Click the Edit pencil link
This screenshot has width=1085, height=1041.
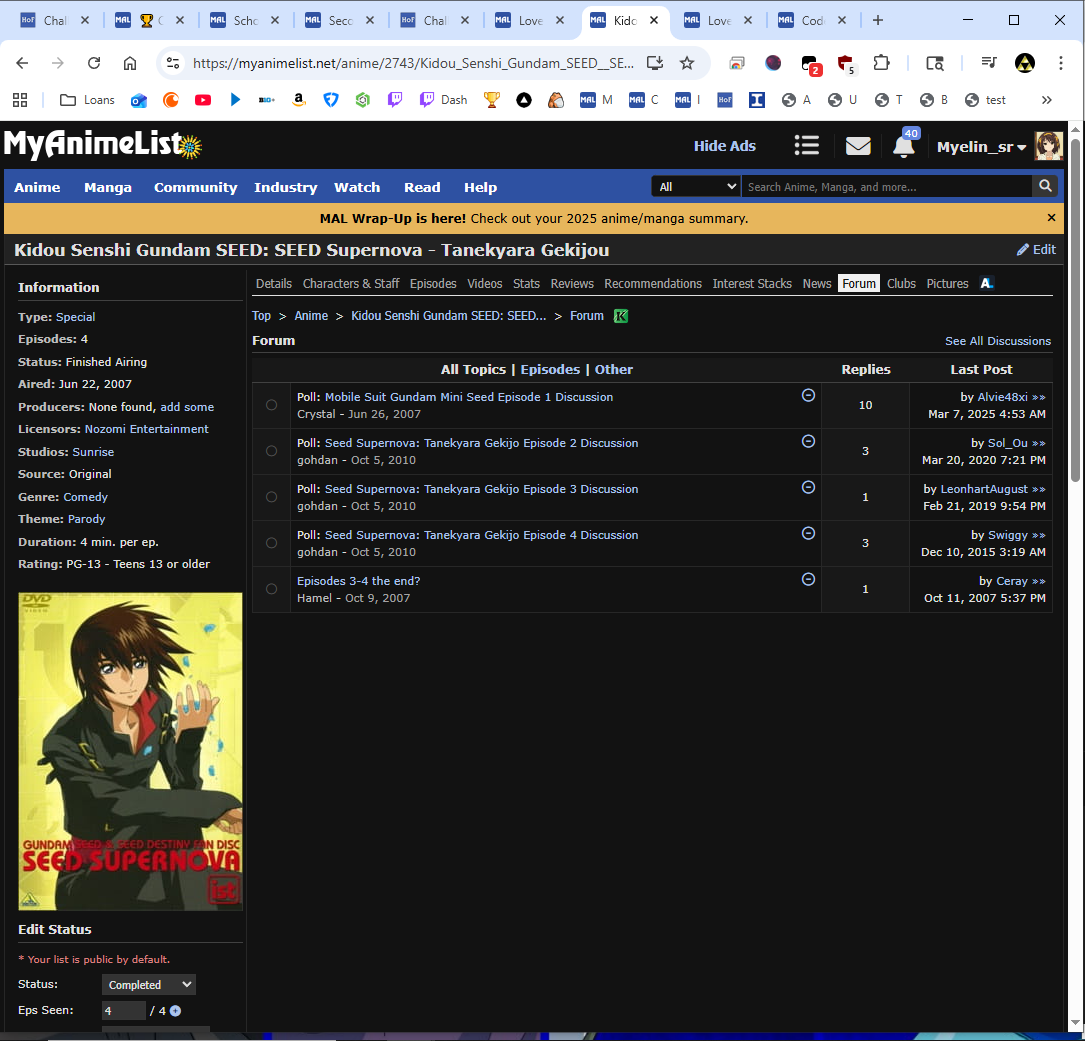tap(1036, 250)
